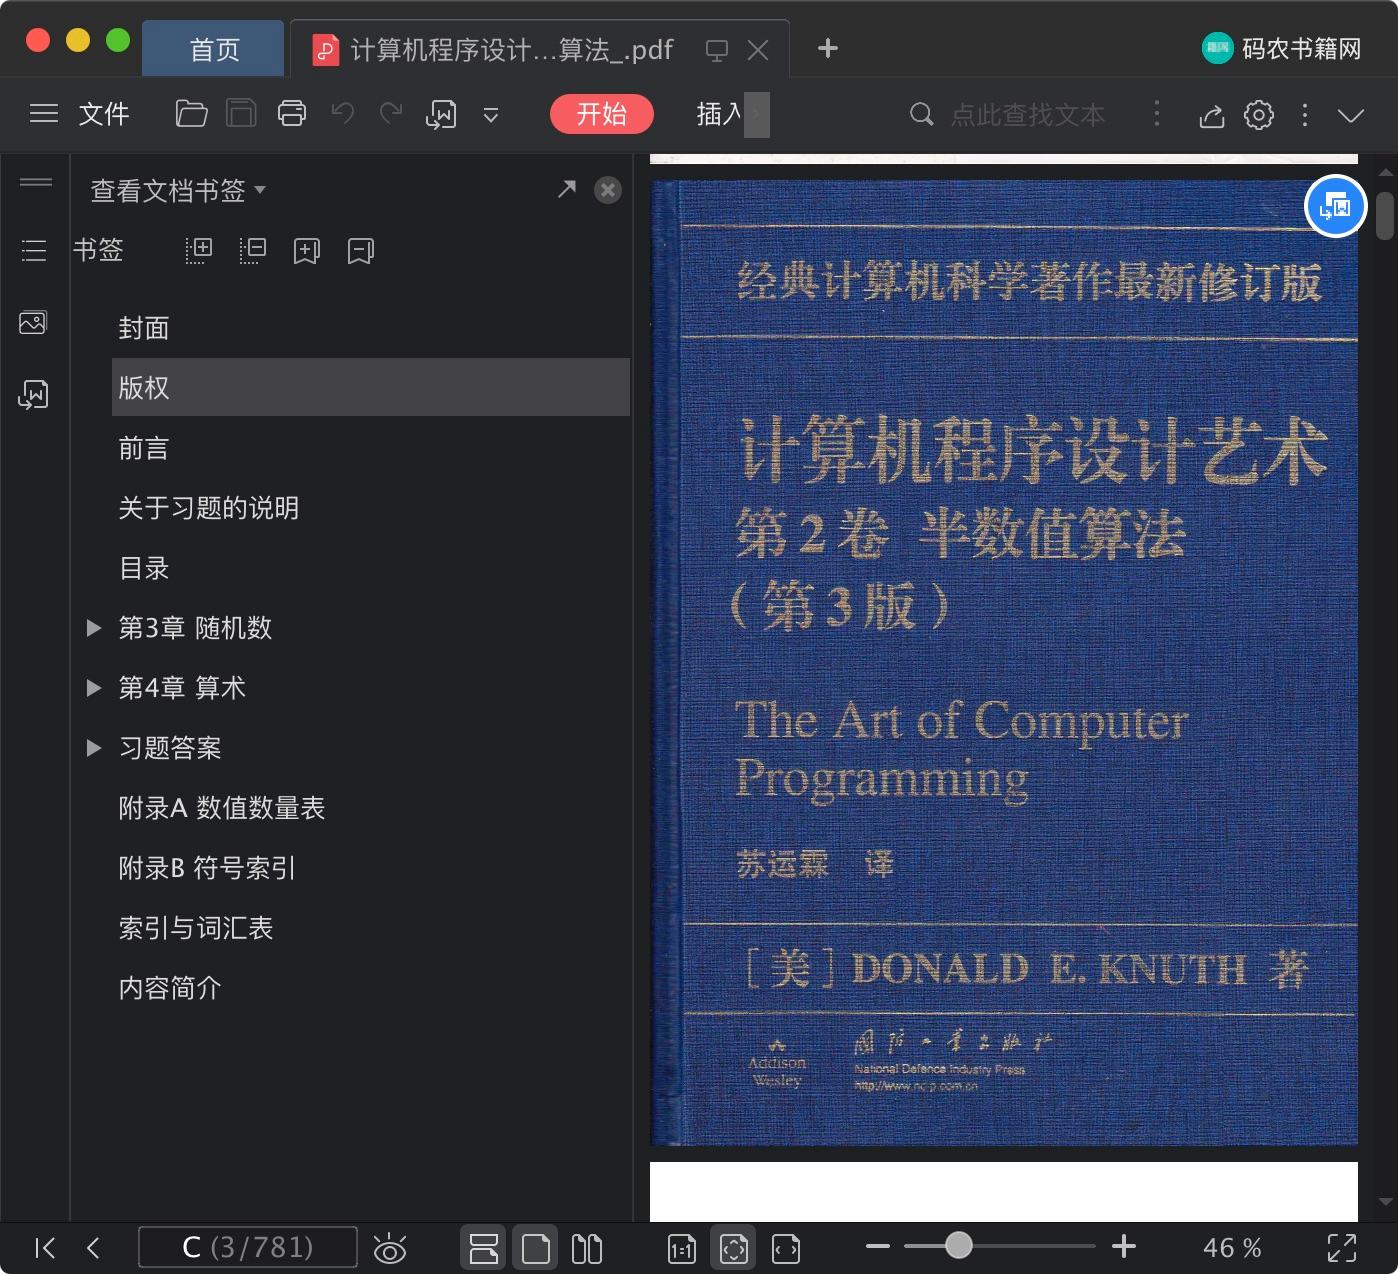1398x1274 pixels.
Task: Select the 附录B 符号索引 bookmark
Action: tap(207, 868)
